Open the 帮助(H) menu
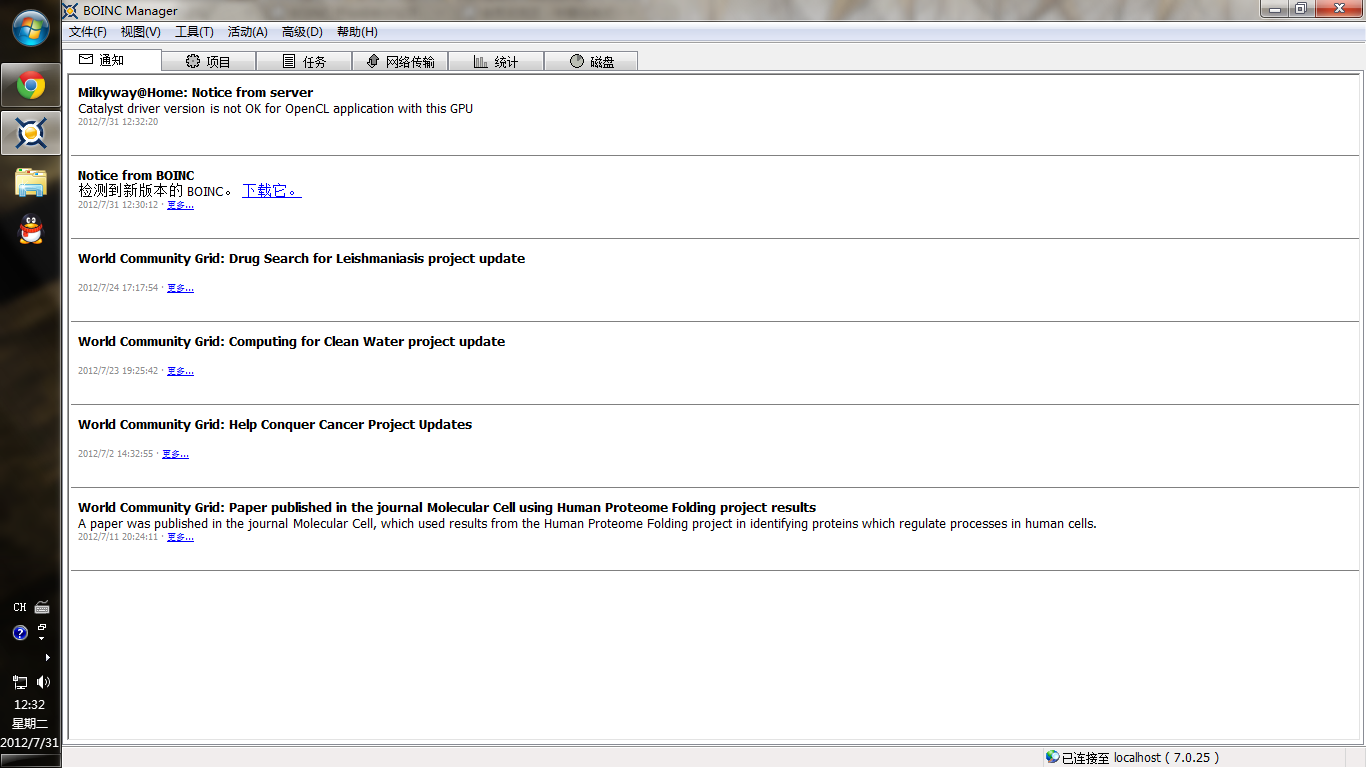The image size is (1366, 768). (357, 32)
